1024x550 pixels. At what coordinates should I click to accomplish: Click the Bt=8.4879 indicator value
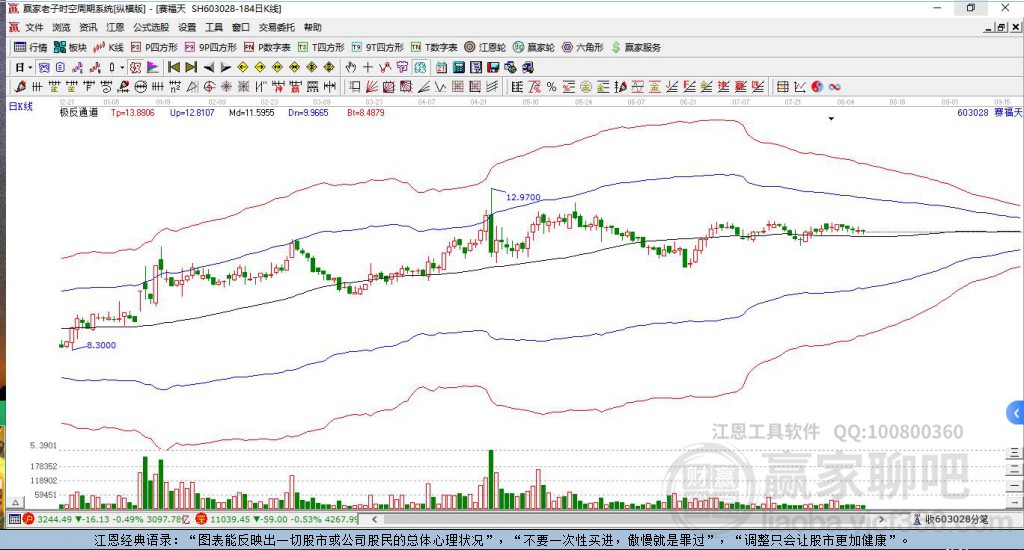pyautogui.click(x=366, y=112)
